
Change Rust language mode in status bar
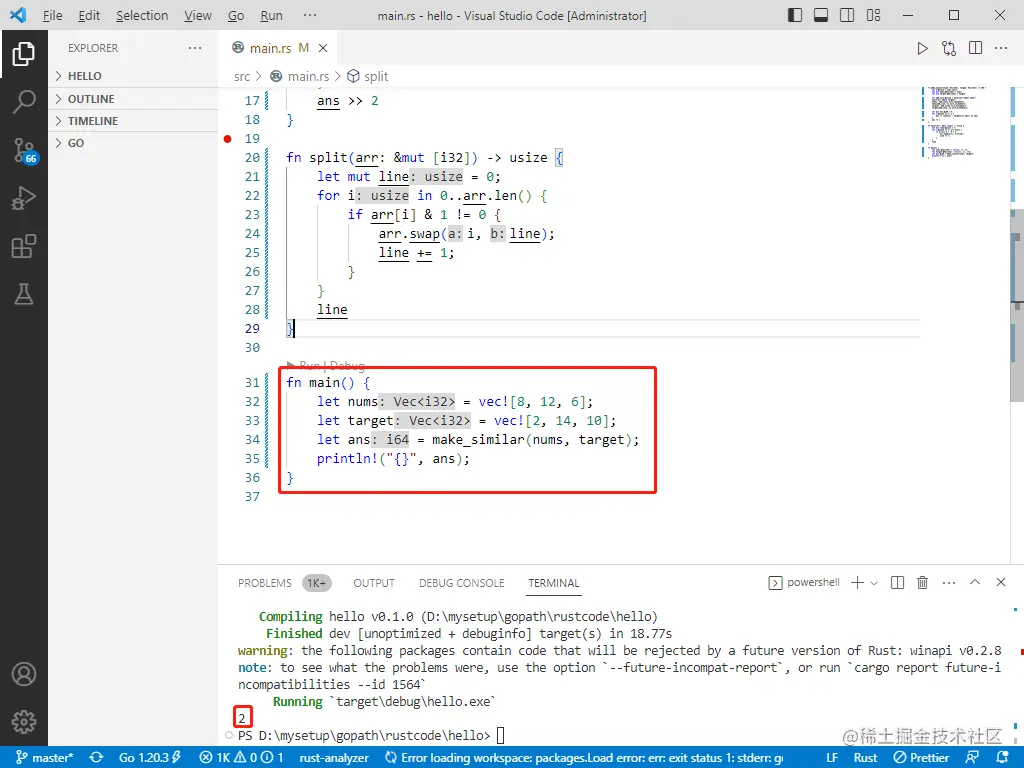(865, 758)
